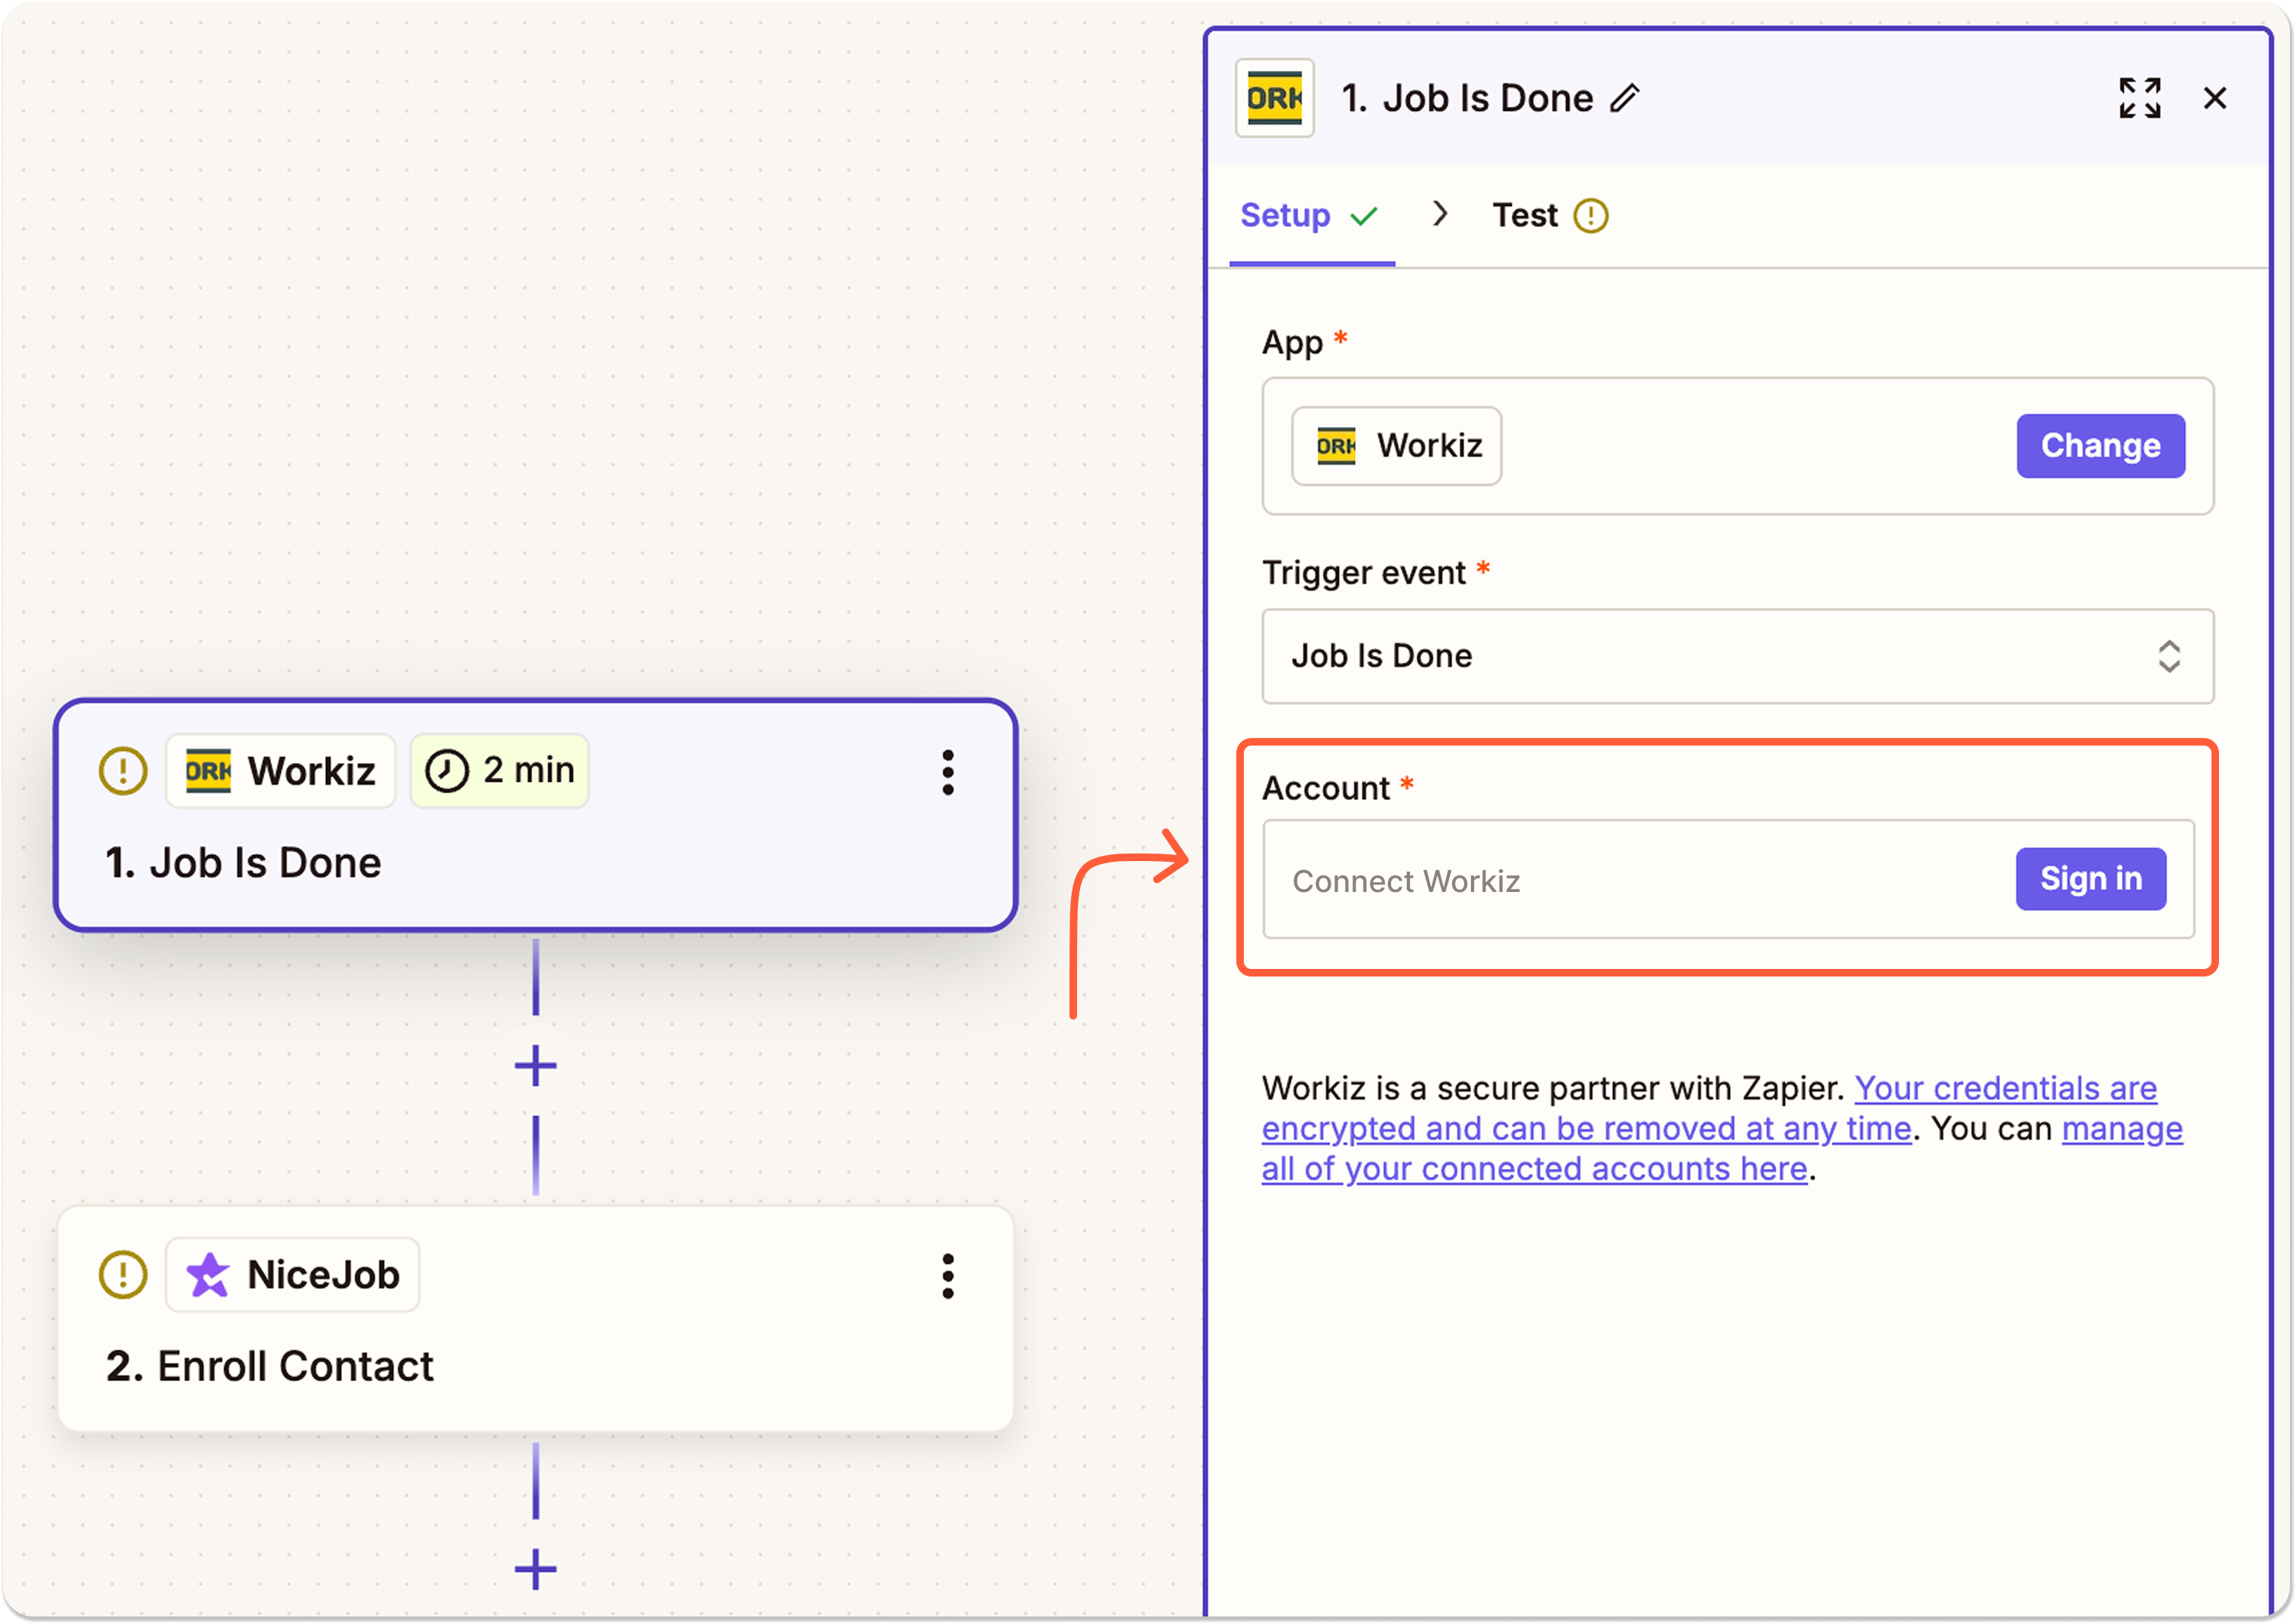Add a step after Enroll Contact
Screen dimensions: 2296x1624
pos(535,1569)
